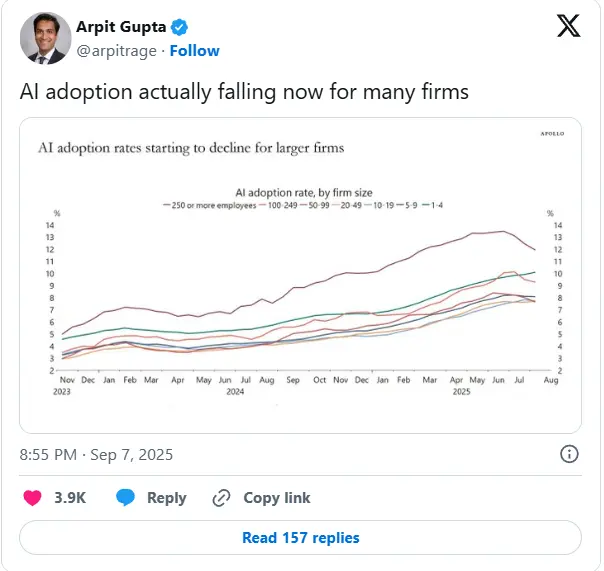Open the 3.9K likes count
604x571 pixels.
[70, 498]
